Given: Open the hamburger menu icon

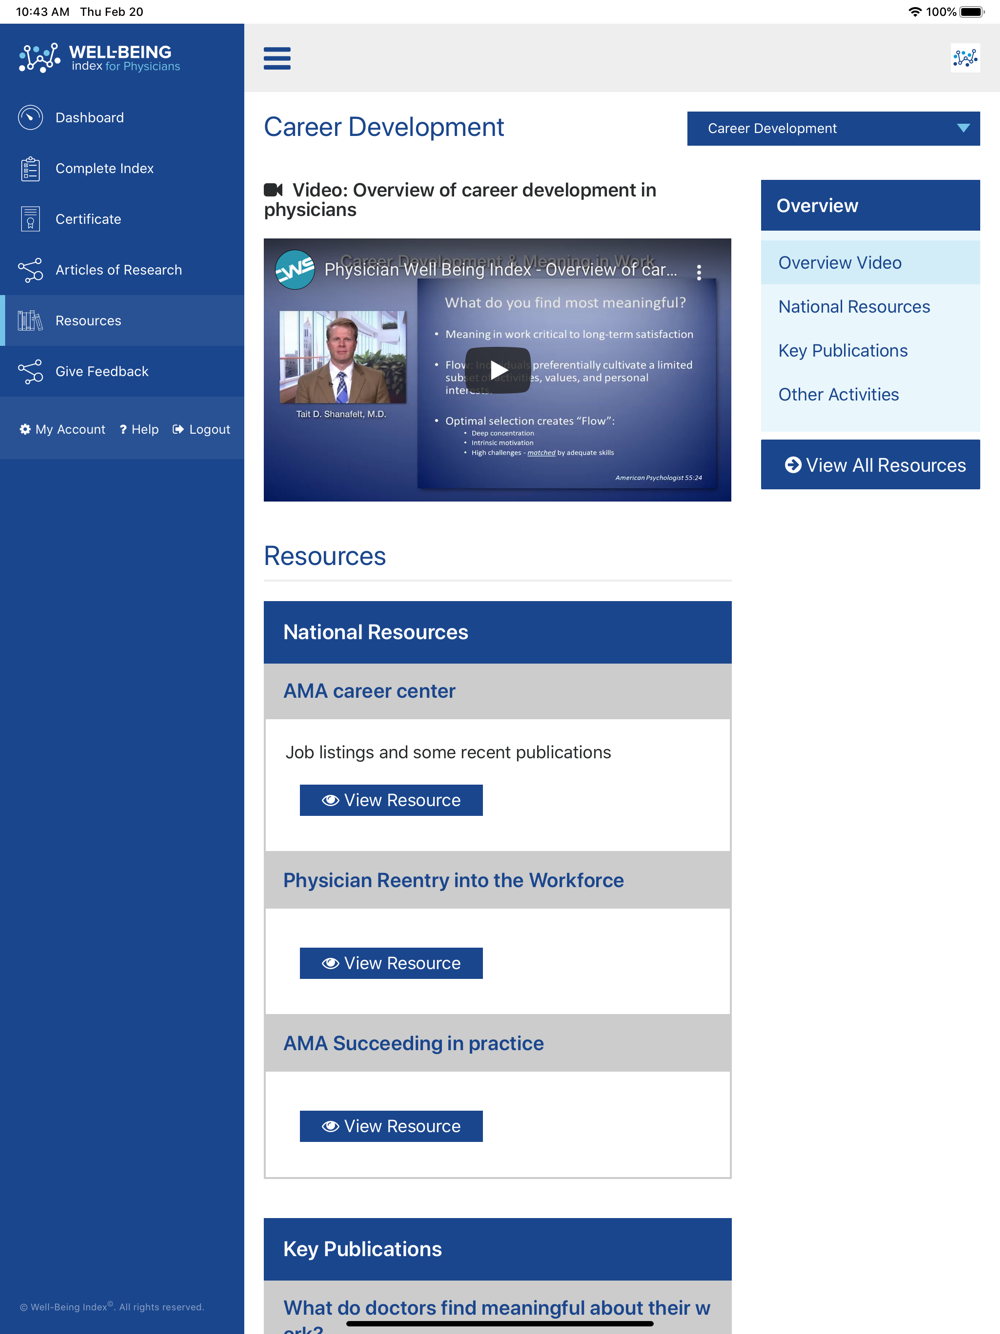Looking at the screenshot, I should [277, 58].
